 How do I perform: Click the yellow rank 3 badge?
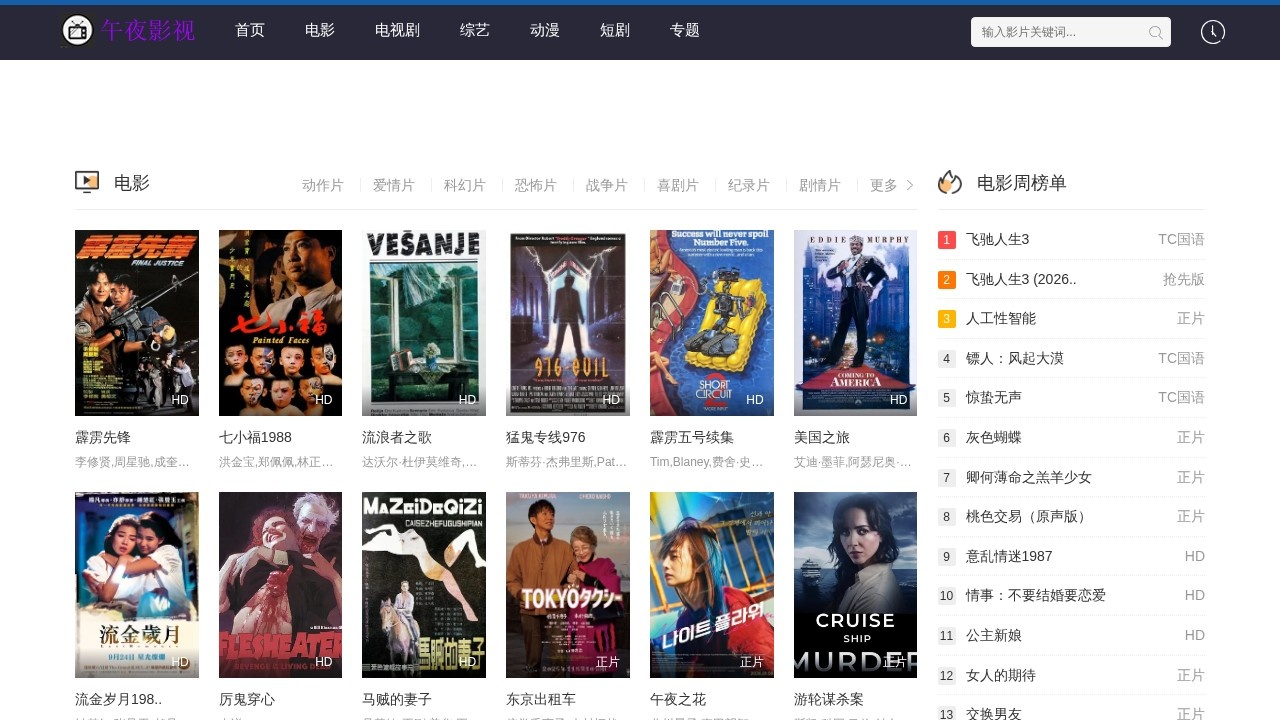[947, 319]
